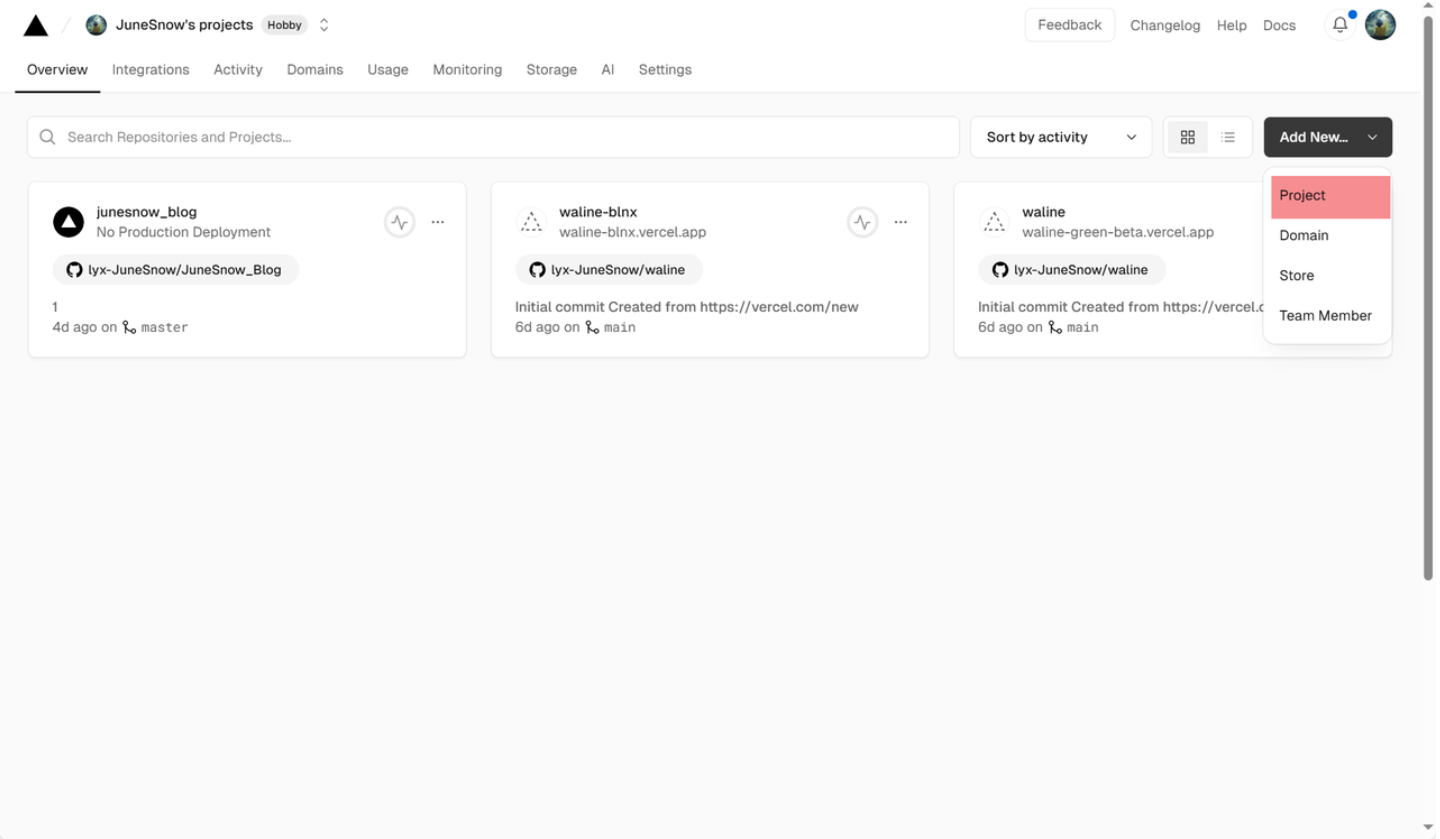Open the Sort by activity dropdown
The height and width of the screenshot is (839, 1440).
tap(1061, 137)
